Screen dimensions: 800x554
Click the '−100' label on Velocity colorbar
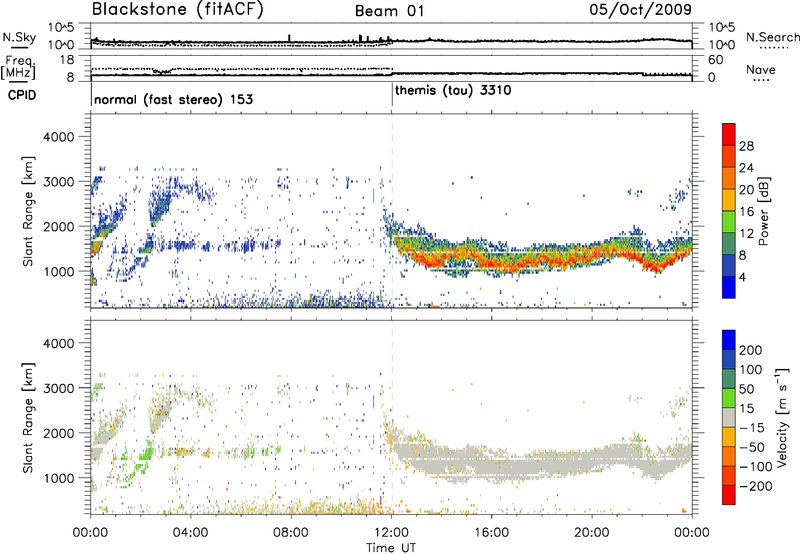[x=756, y=466]
